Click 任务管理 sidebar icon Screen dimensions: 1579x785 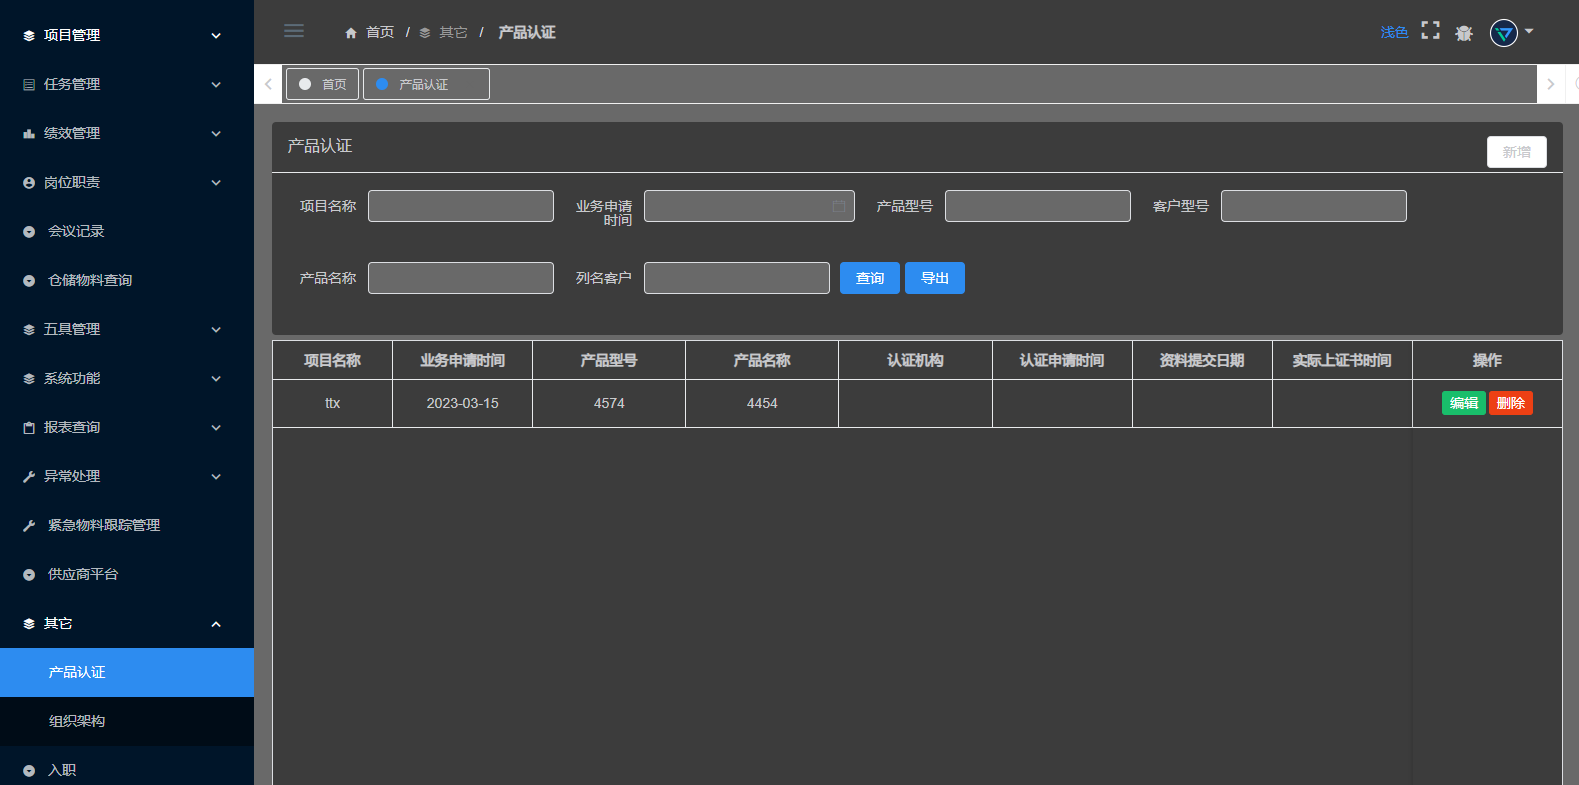click(29, 85)
